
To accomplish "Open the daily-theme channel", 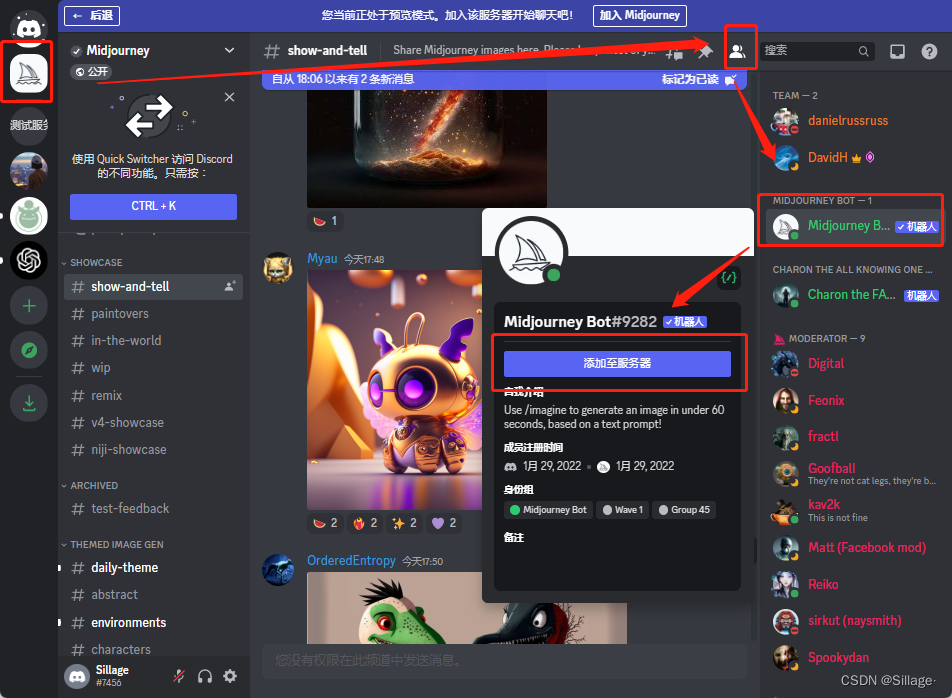I will pos(153,568).
